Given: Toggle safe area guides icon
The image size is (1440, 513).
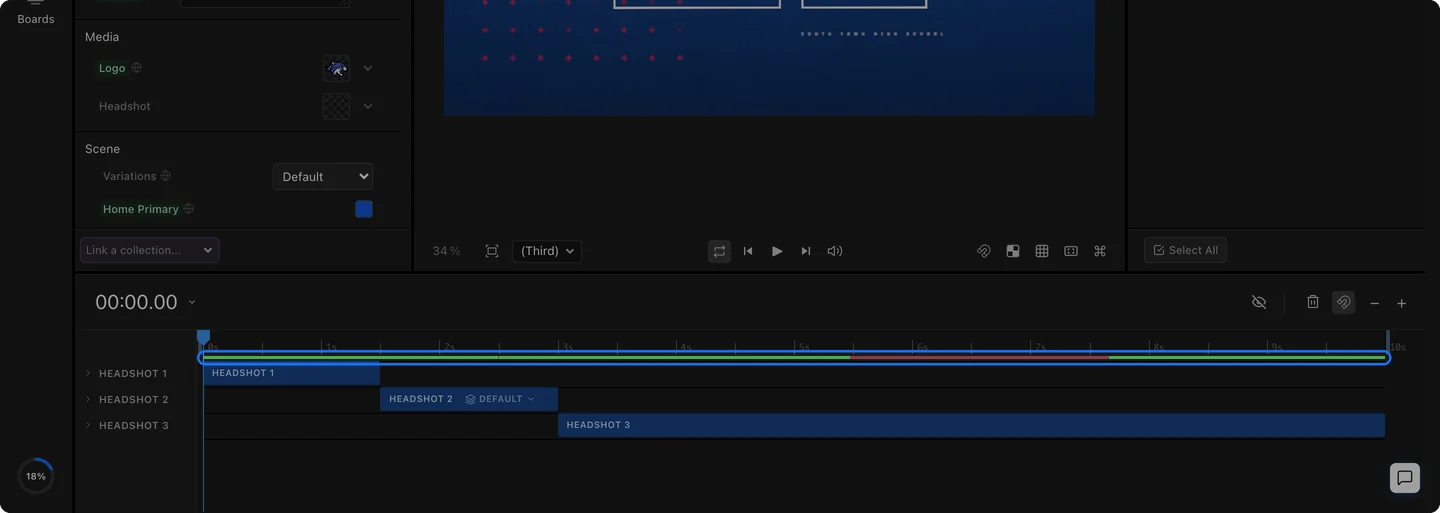Looking at the screenshot, I should [x=1071, y=251].
